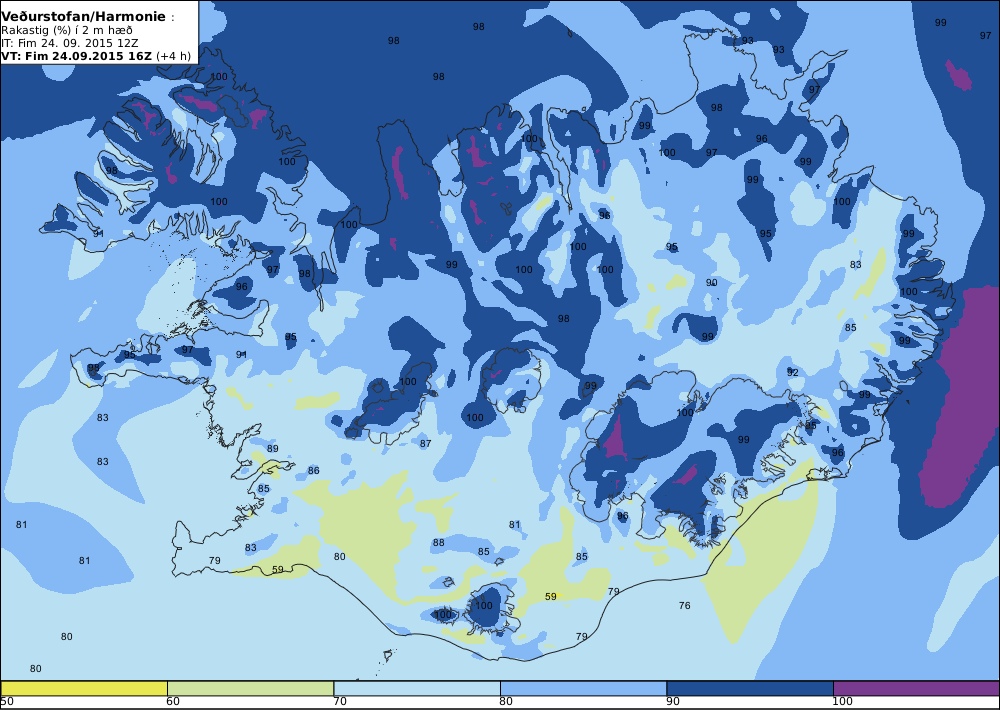Viewport: 1000px width, 710px height.
Task: Click the '89' humidity value on the map
Action: (x=273, y=448)
